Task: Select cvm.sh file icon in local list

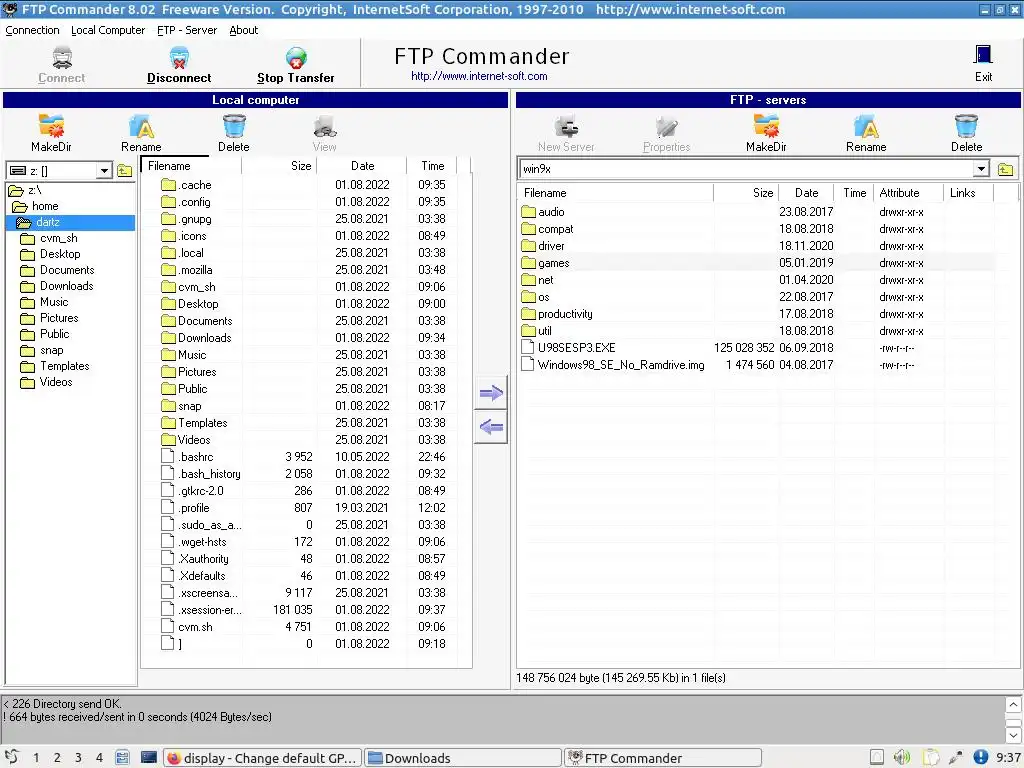Action: click(167, 626)
